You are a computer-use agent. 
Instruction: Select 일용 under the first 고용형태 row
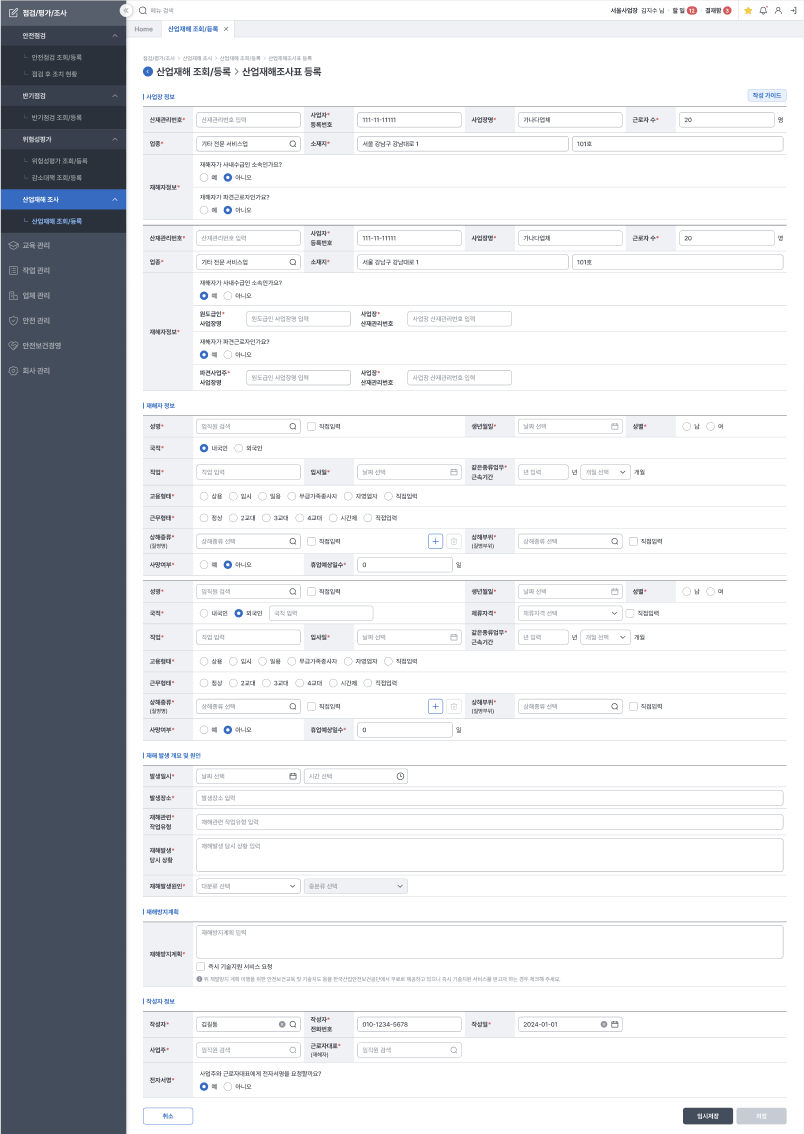(x=262, y=495)
